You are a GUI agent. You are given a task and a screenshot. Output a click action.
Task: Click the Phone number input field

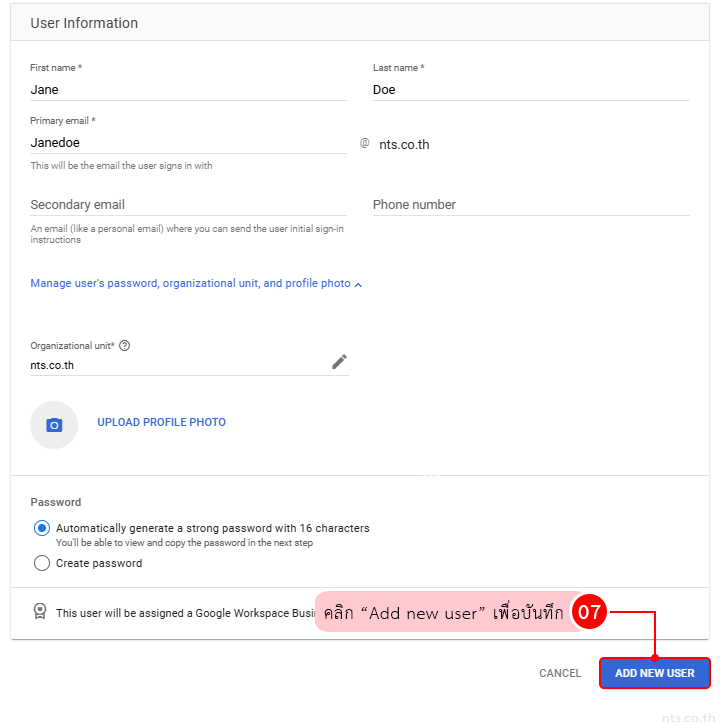tap(530, 205)
